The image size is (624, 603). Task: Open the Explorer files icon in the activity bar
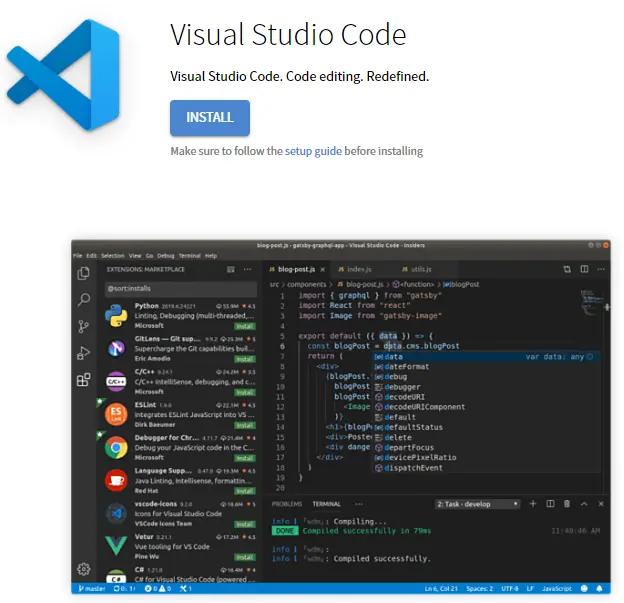pyautogui.click(x=84, y=273)
